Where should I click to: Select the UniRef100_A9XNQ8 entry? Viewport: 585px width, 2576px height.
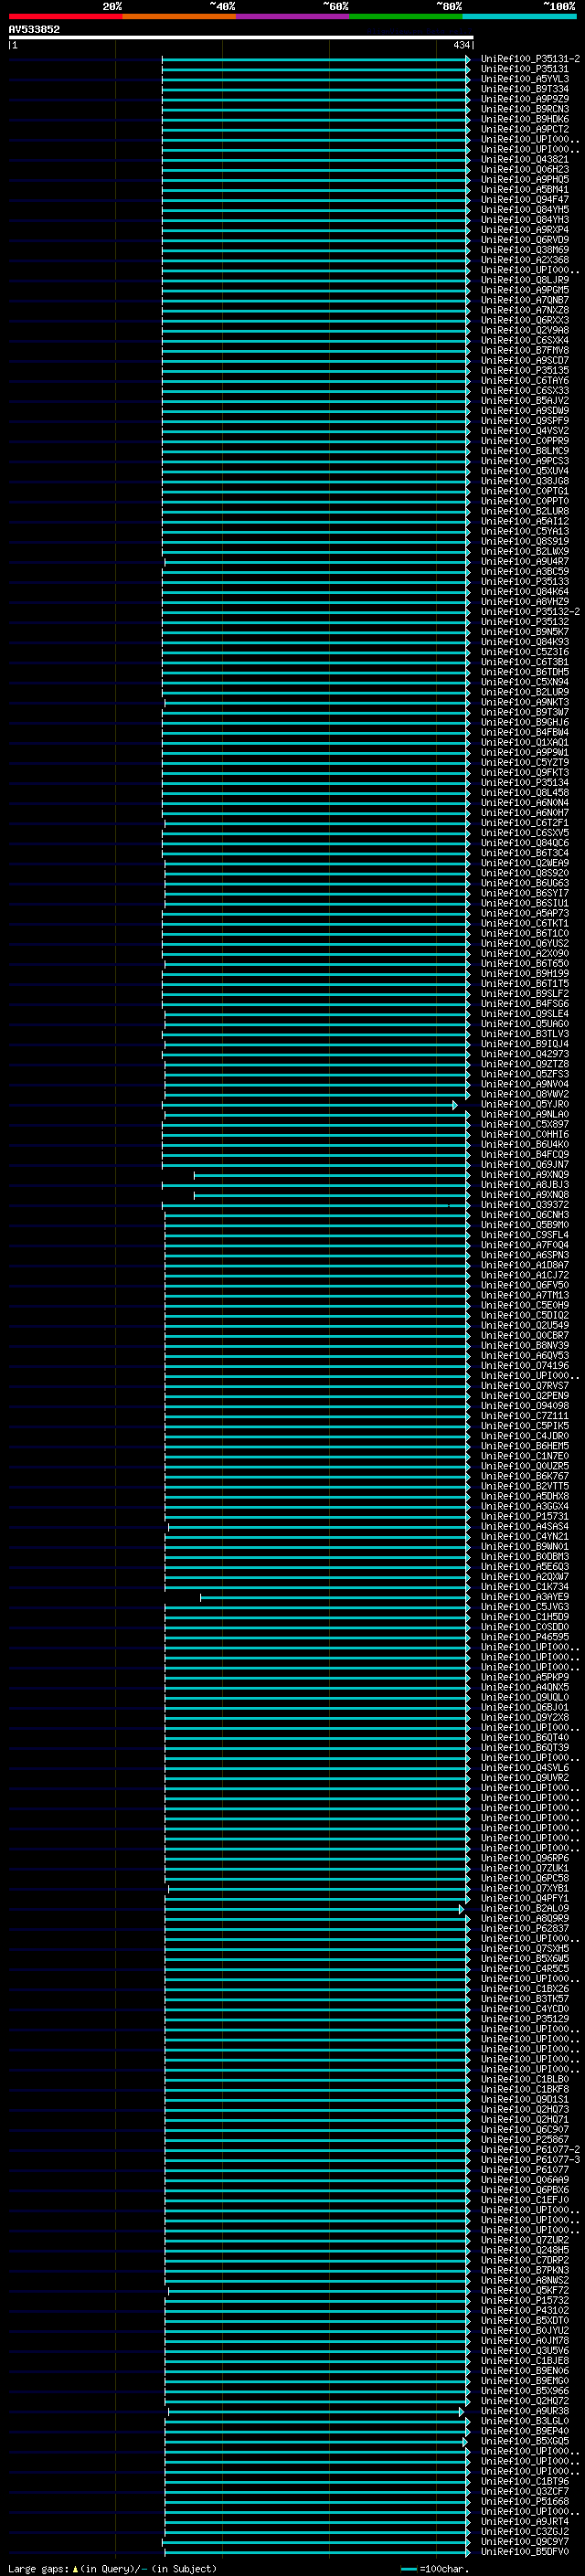coord(525,1195)
